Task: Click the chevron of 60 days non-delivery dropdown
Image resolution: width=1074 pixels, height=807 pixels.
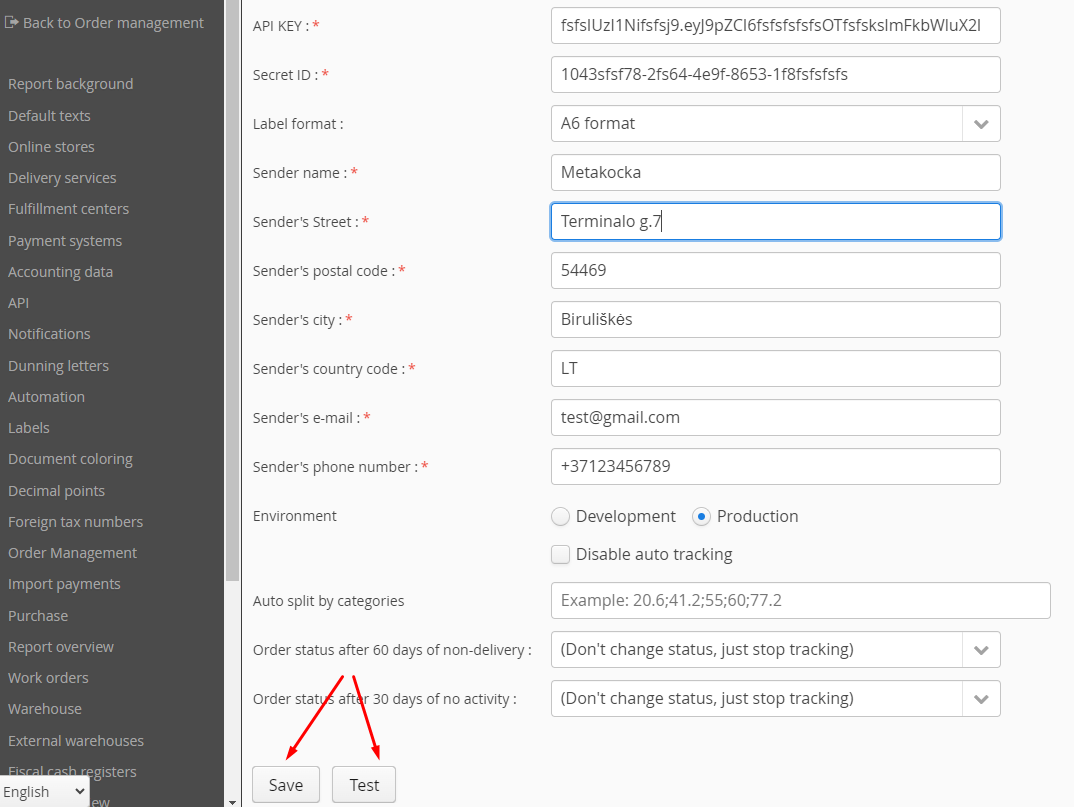Action: click(x=981, y=650)
